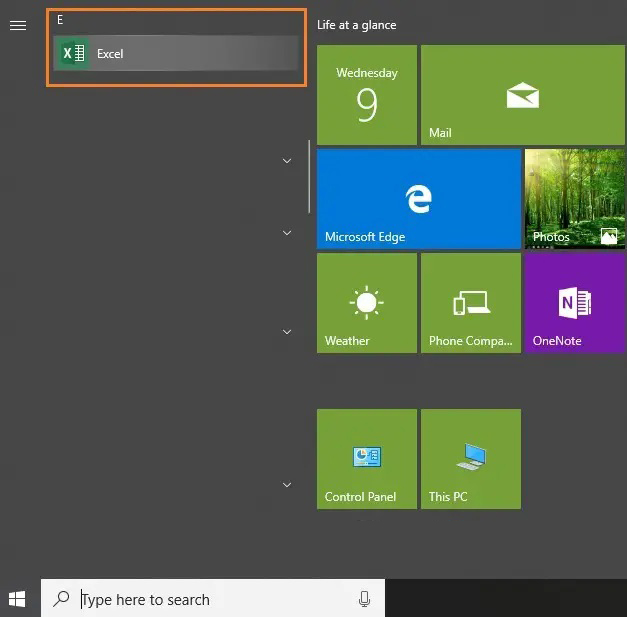Open the Control Panel tile
627x617 pixels.
[367, 459]
